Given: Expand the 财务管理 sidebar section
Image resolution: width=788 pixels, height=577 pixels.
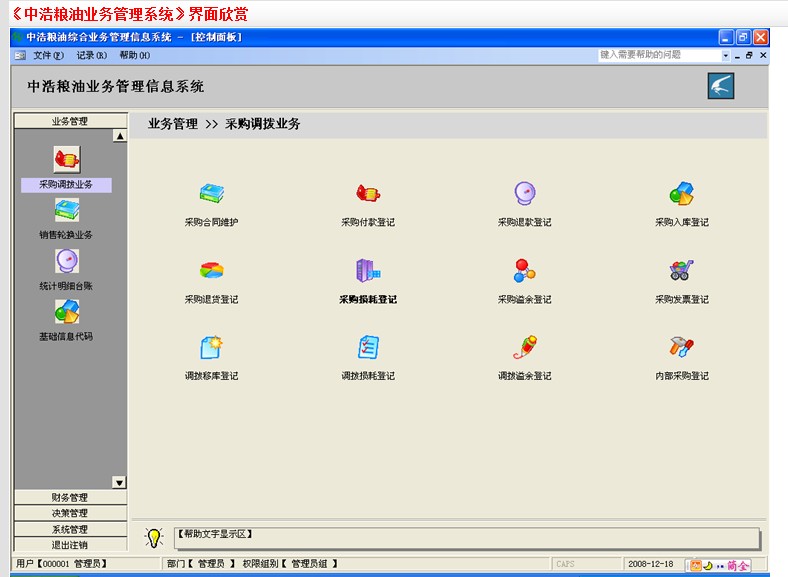Looking at the screenshot, I should (70, 497).
